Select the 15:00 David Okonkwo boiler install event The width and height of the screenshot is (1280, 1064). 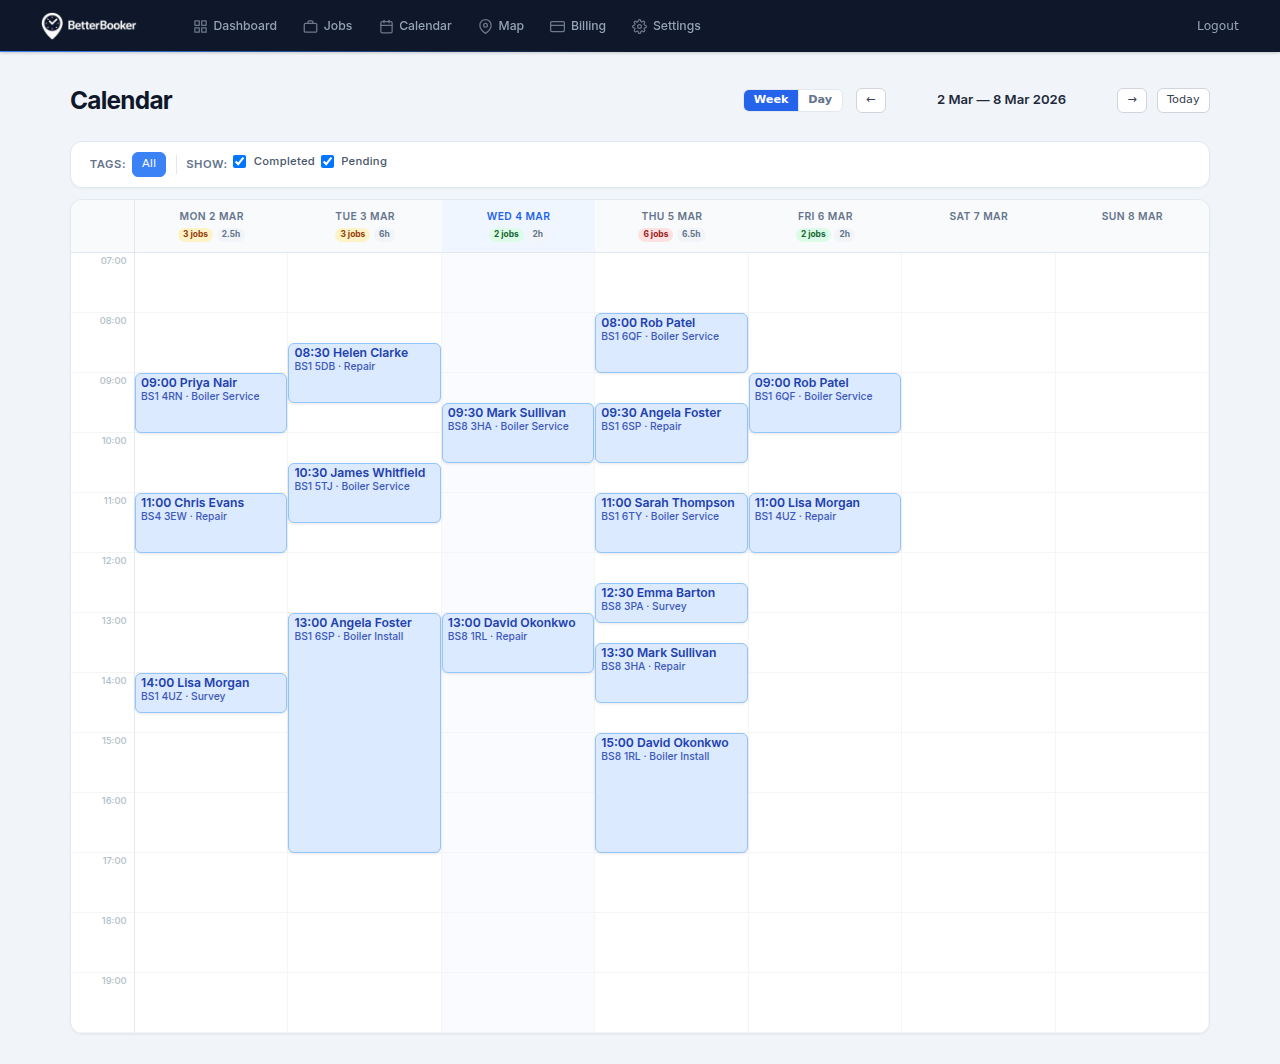[671, 790]
